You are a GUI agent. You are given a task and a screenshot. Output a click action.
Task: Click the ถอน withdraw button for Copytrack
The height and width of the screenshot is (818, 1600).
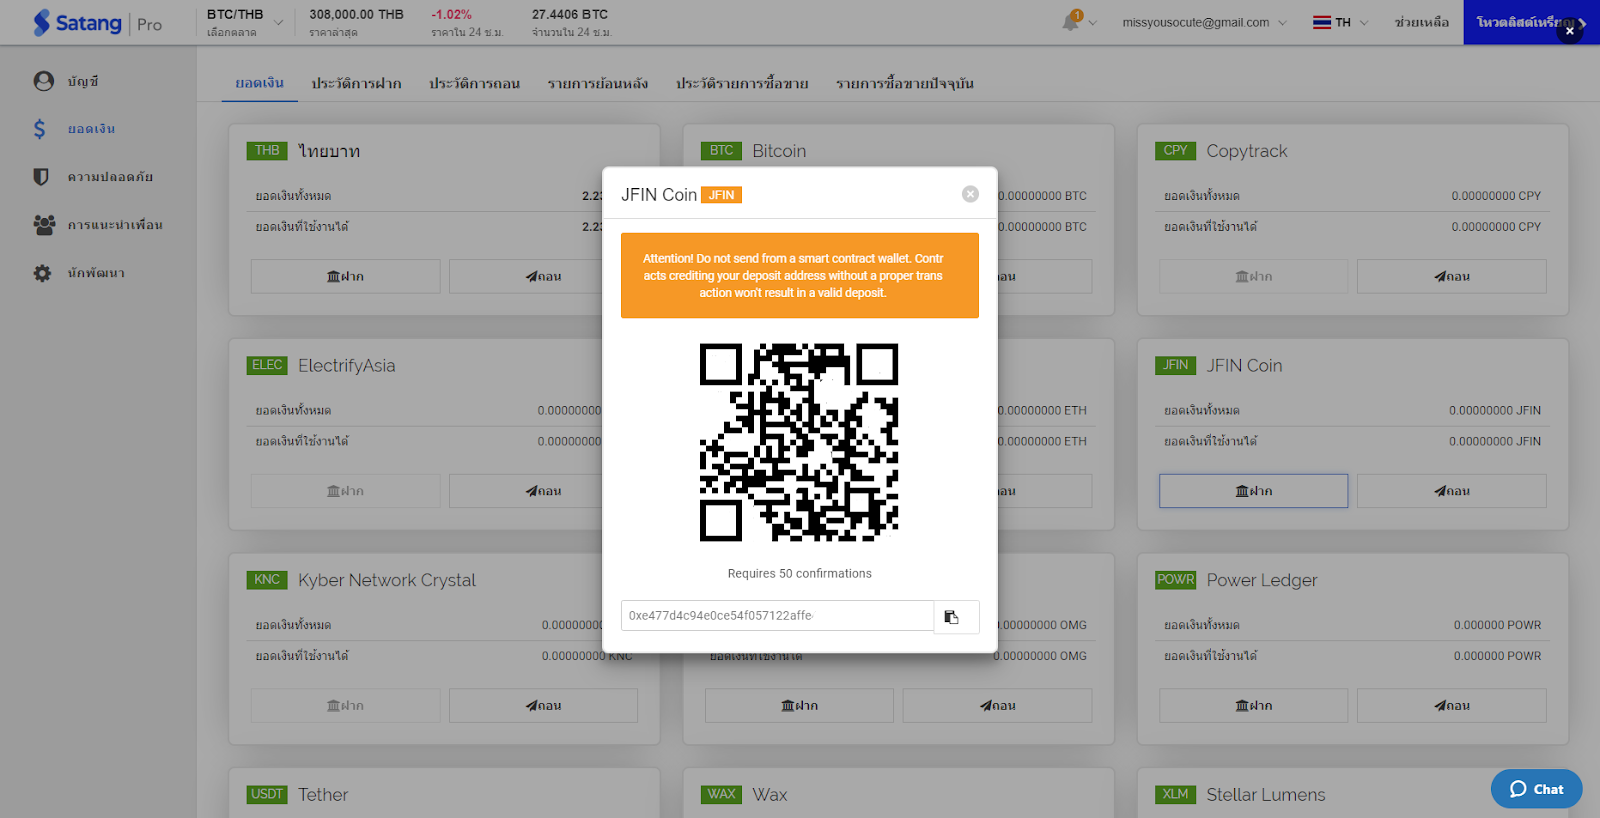(x=1451, y=276)
